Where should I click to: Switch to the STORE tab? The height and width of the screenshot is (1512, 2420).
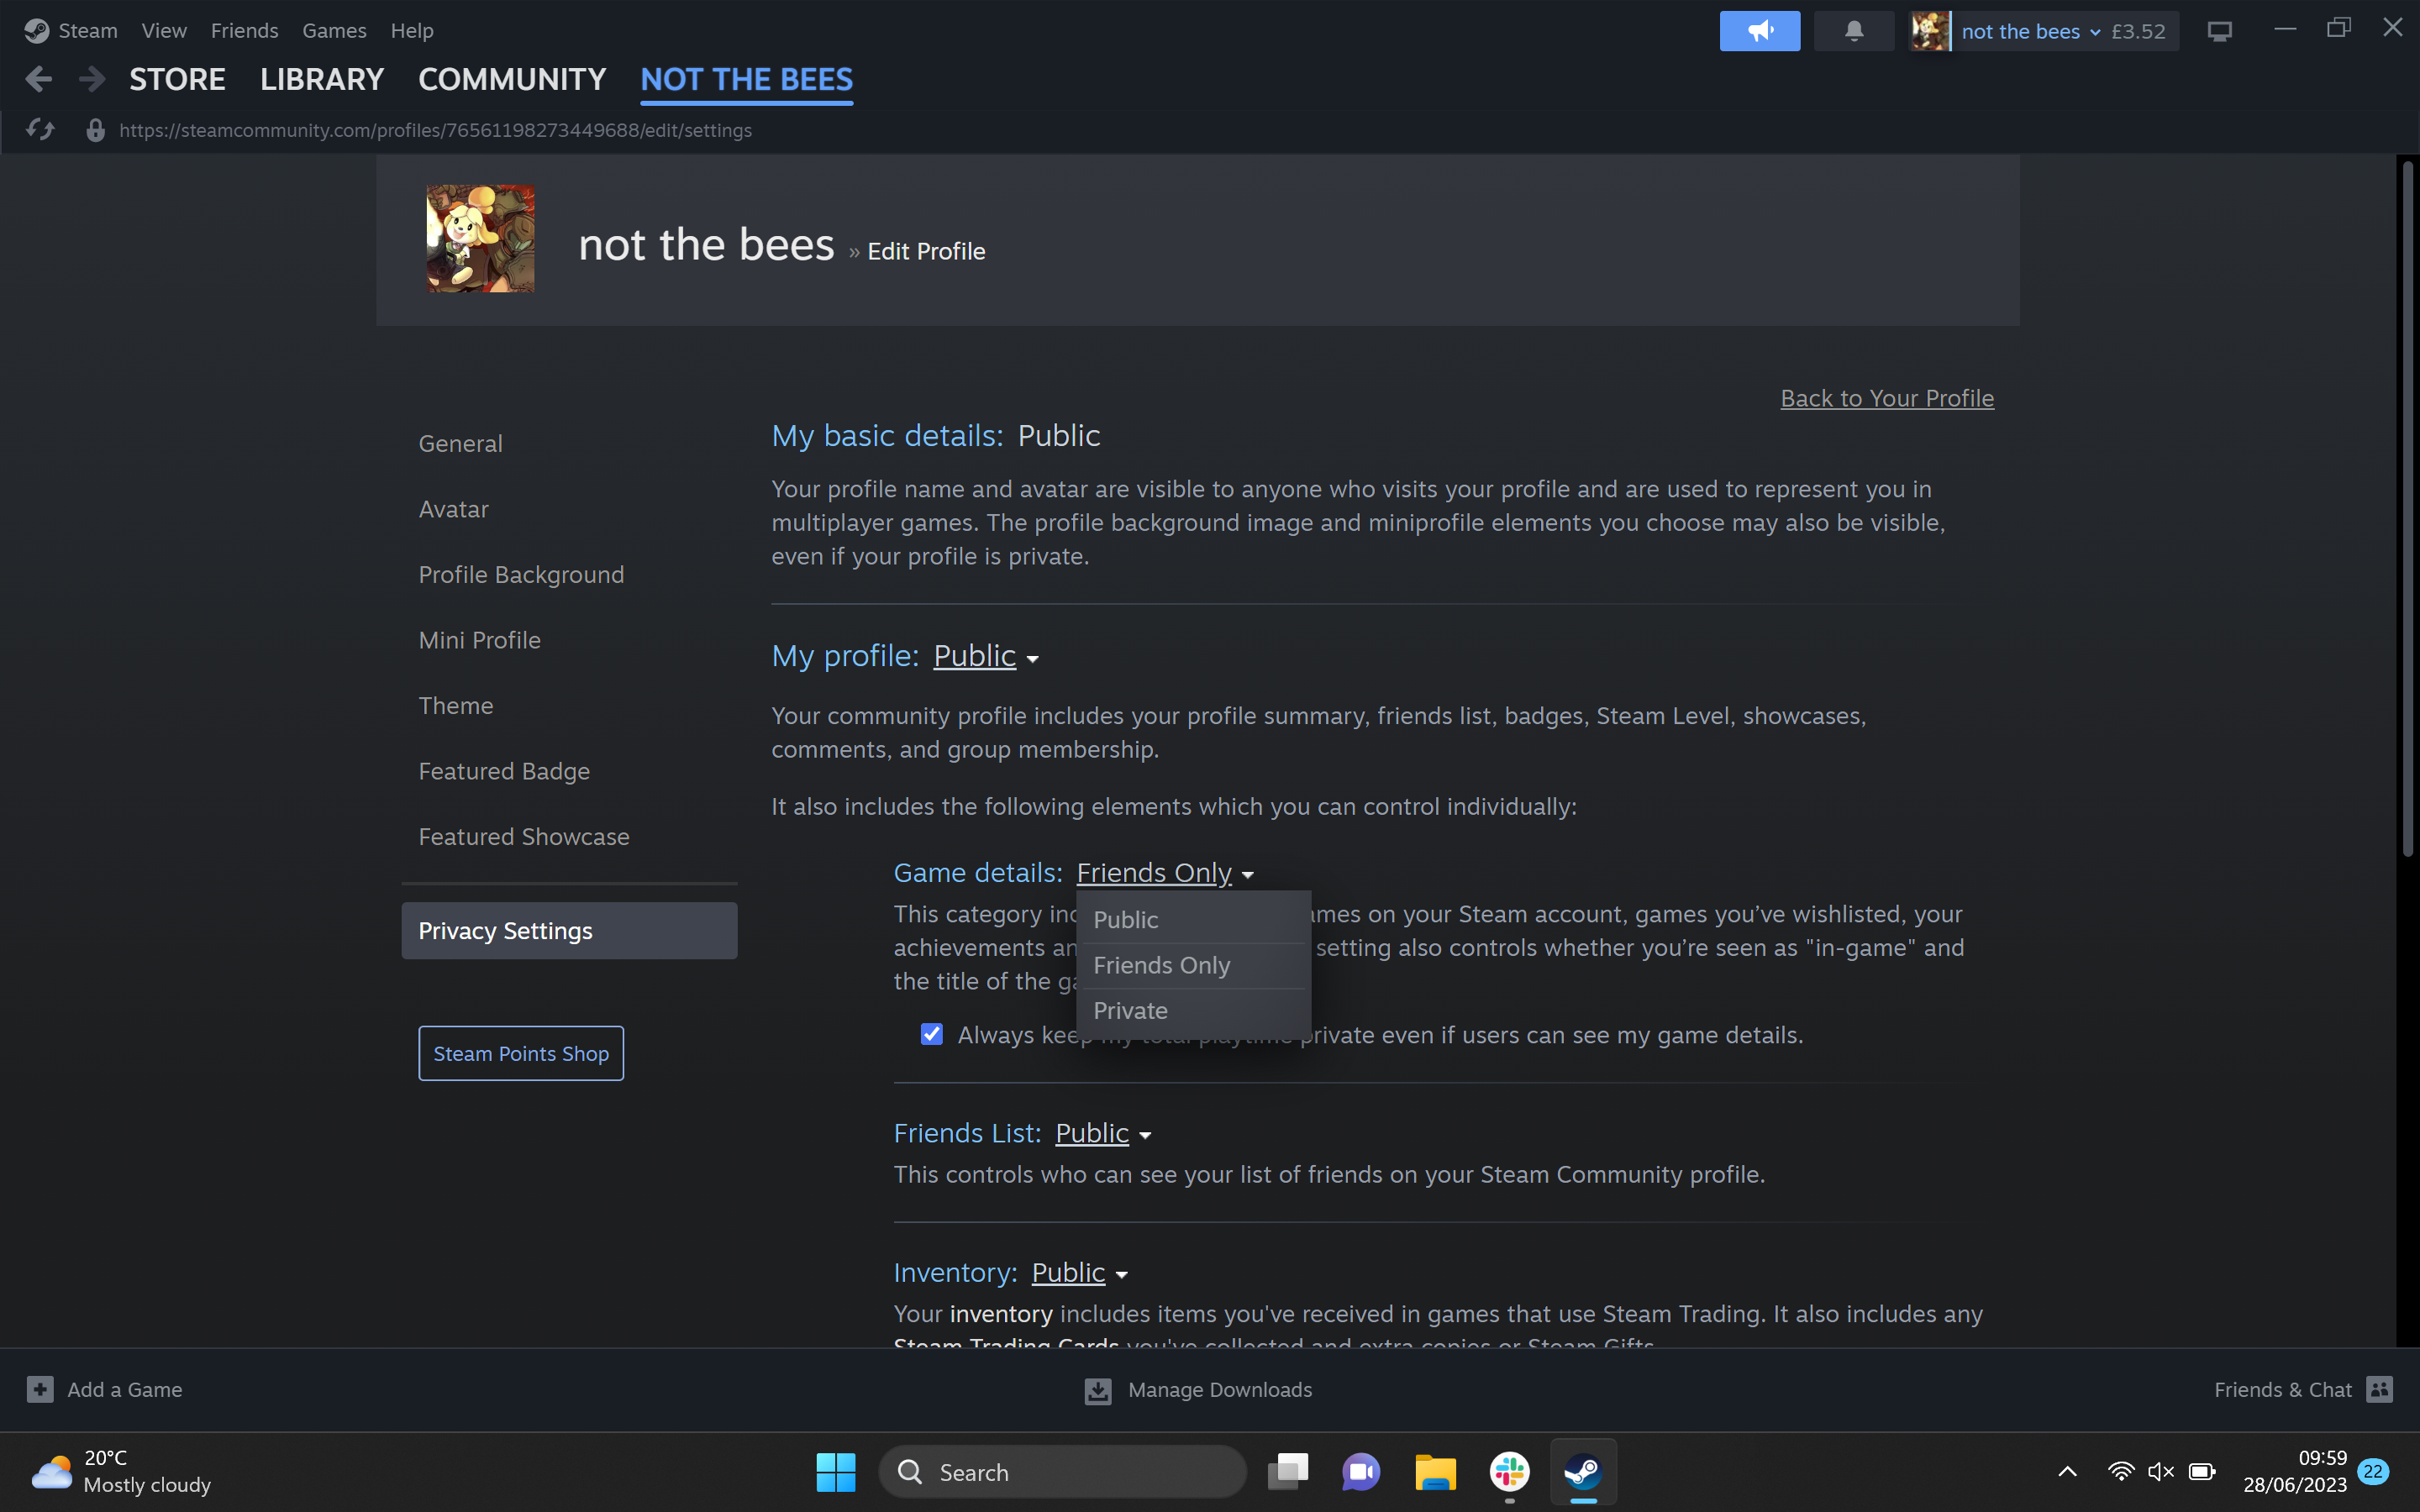177,79
